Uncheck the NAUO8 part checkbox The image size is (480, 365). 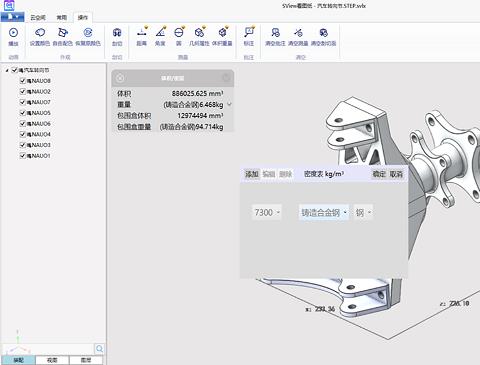pos(23,81)
